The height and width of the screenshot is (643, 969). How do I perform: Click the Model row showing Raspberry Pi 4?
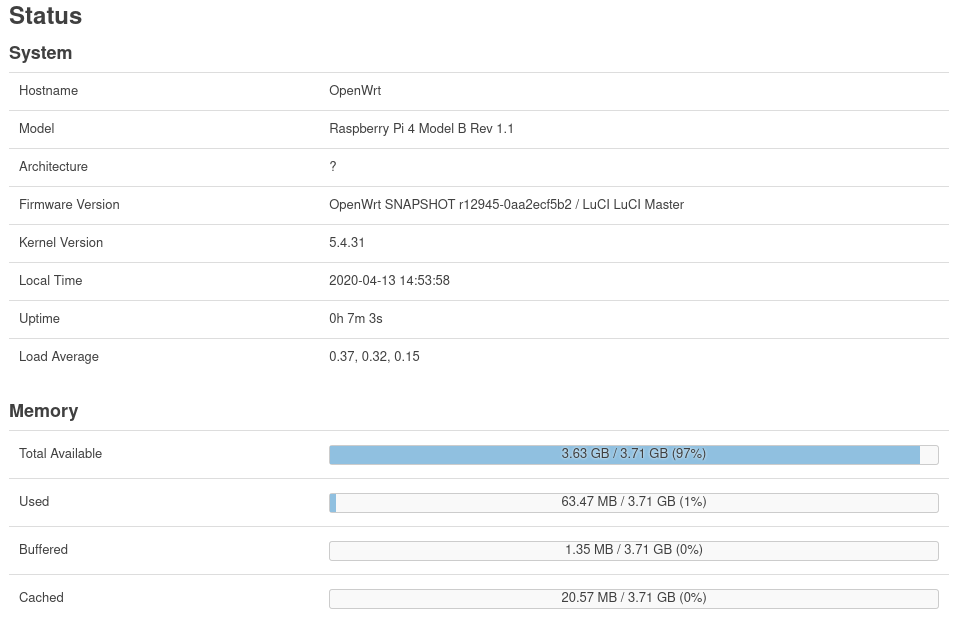[x=421, y=129]
